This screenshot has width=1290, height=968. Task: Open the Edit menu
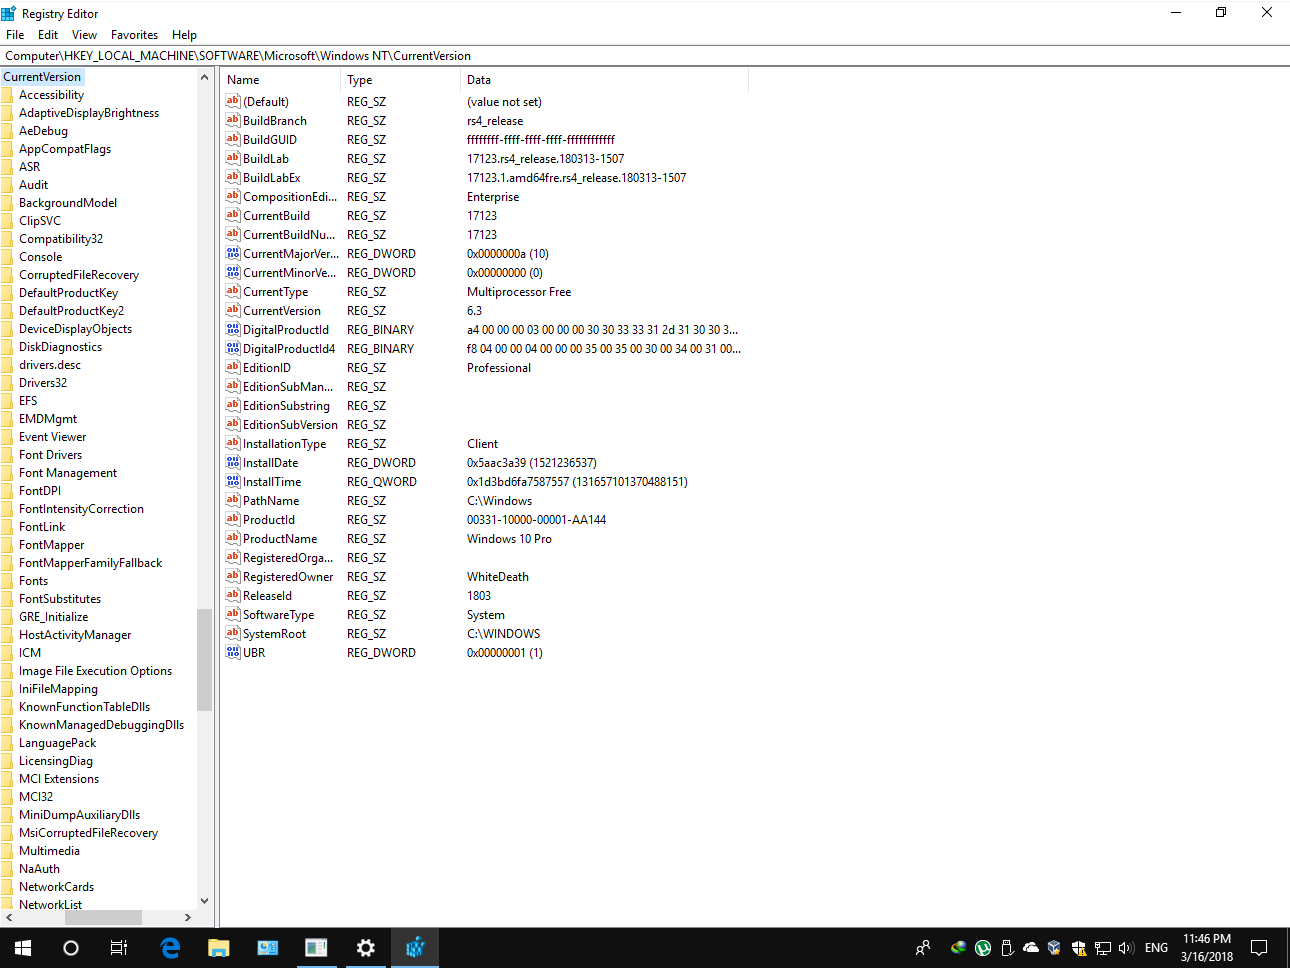click(x=48, y=34)
